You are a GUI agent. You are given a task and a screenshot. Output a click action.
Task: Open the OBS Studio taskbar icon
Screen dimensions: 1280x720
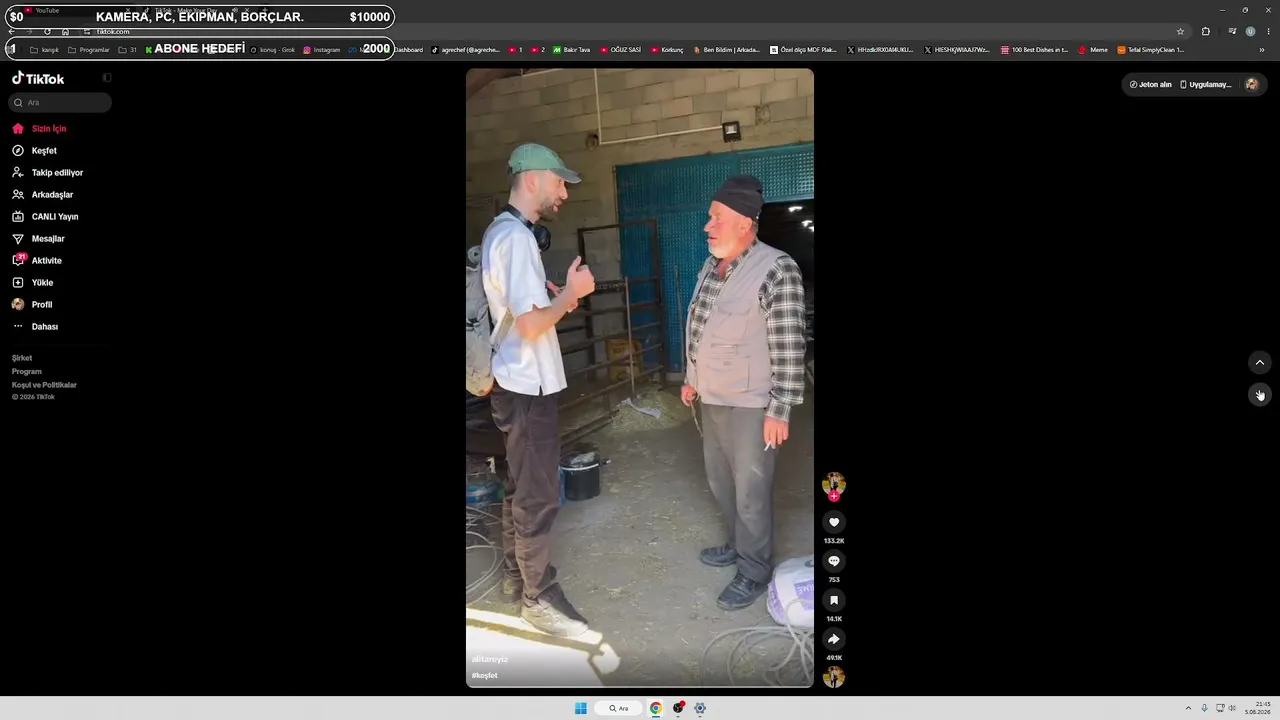pyautogui.click(x=678, y=708)
